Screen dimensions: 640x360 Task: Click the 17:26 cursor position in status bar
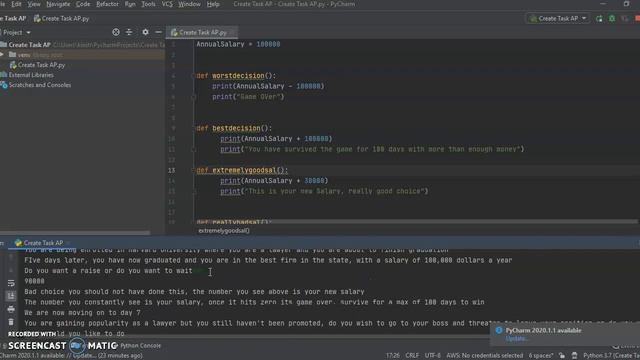[393, 356]
